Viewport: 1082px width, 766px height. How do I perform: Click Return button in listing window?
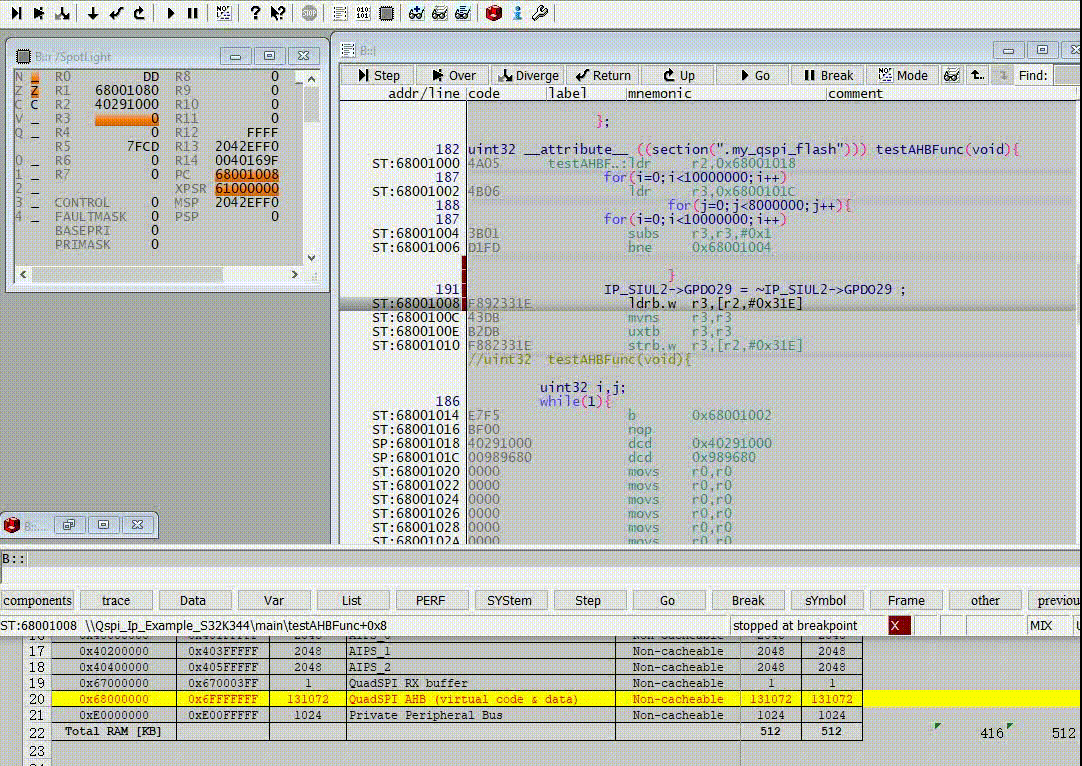[x=603, y=75]
